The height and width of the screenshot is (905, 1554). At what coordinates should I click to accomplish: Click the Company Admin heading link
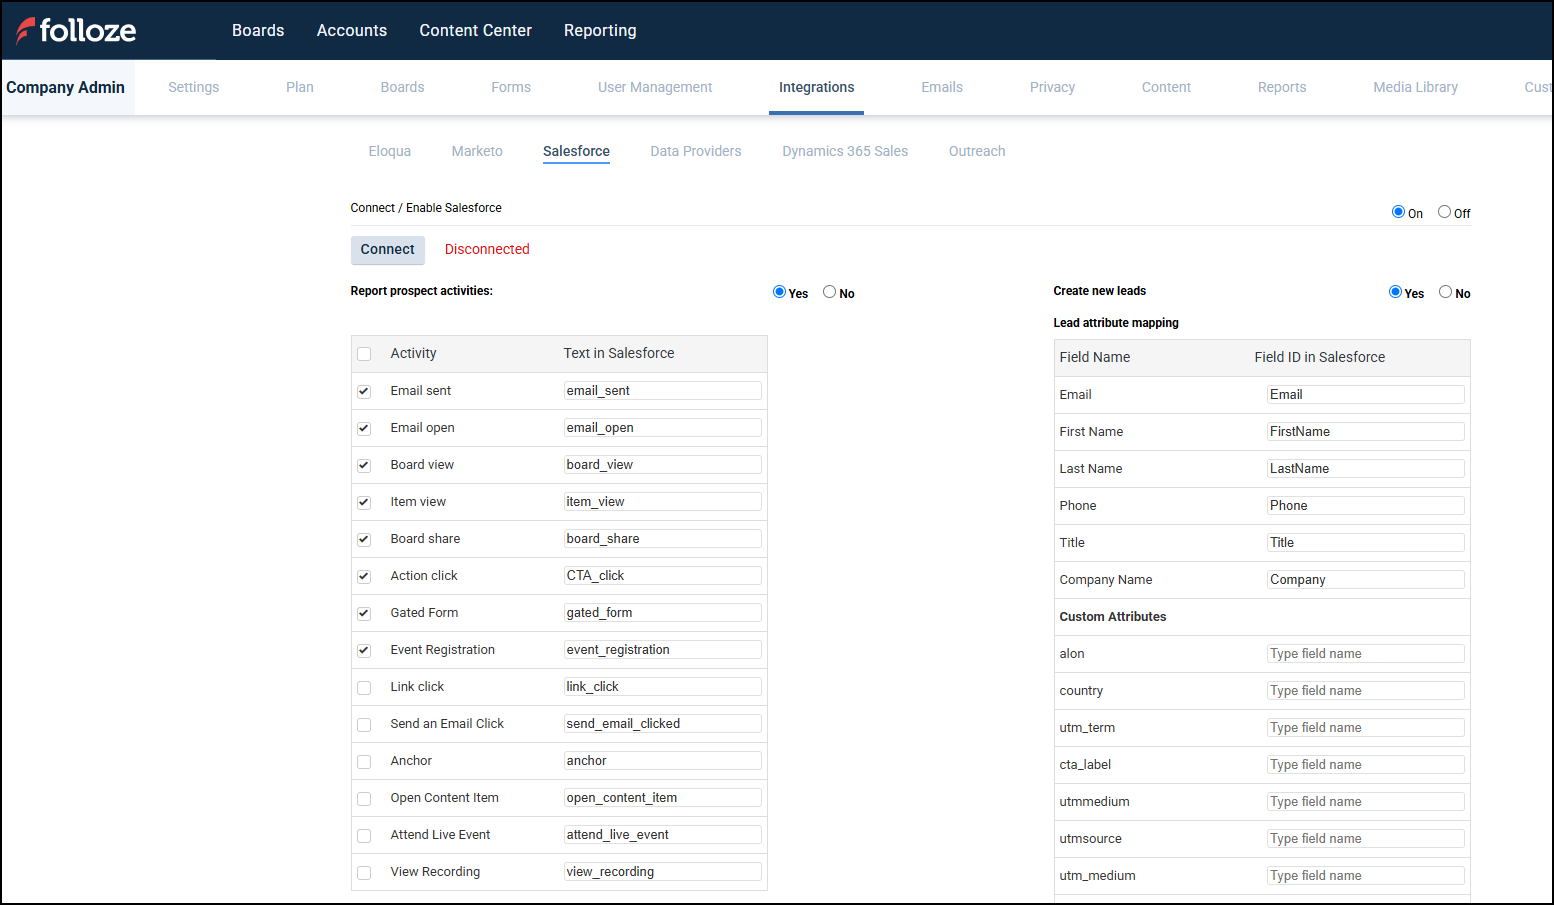point(66,87)
